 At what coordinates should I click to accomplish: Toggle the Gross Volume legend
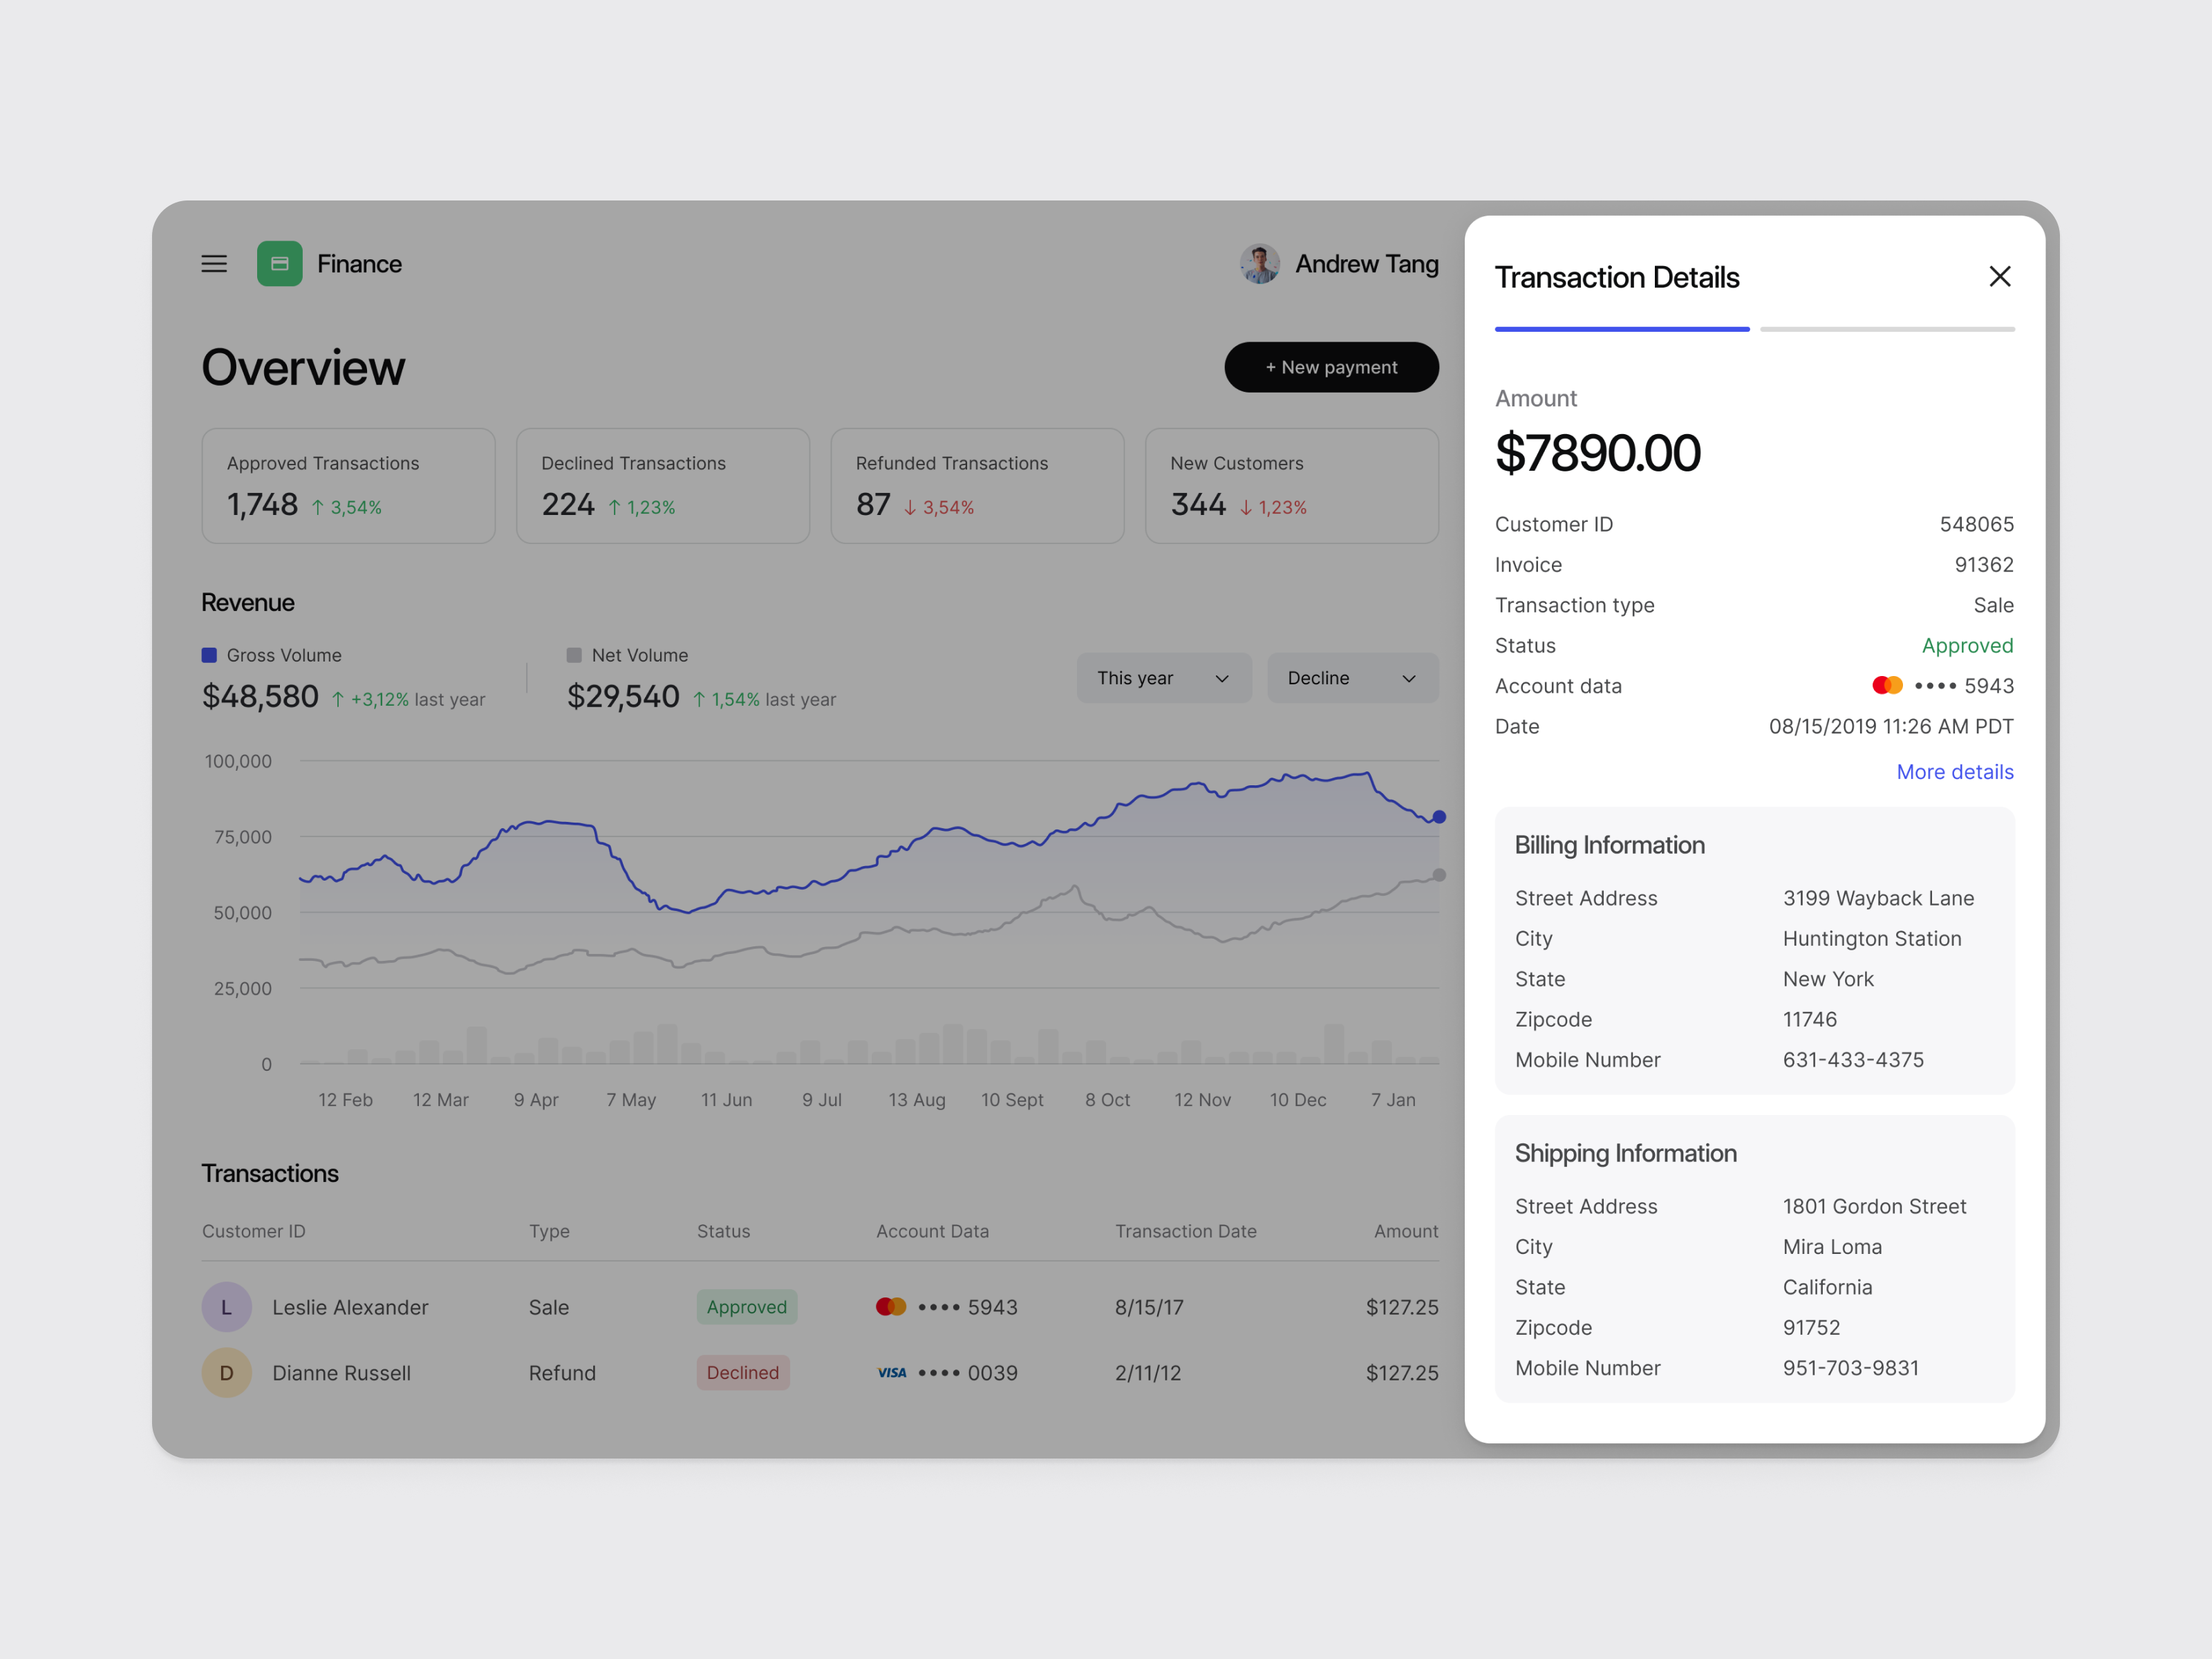(270, 655)
